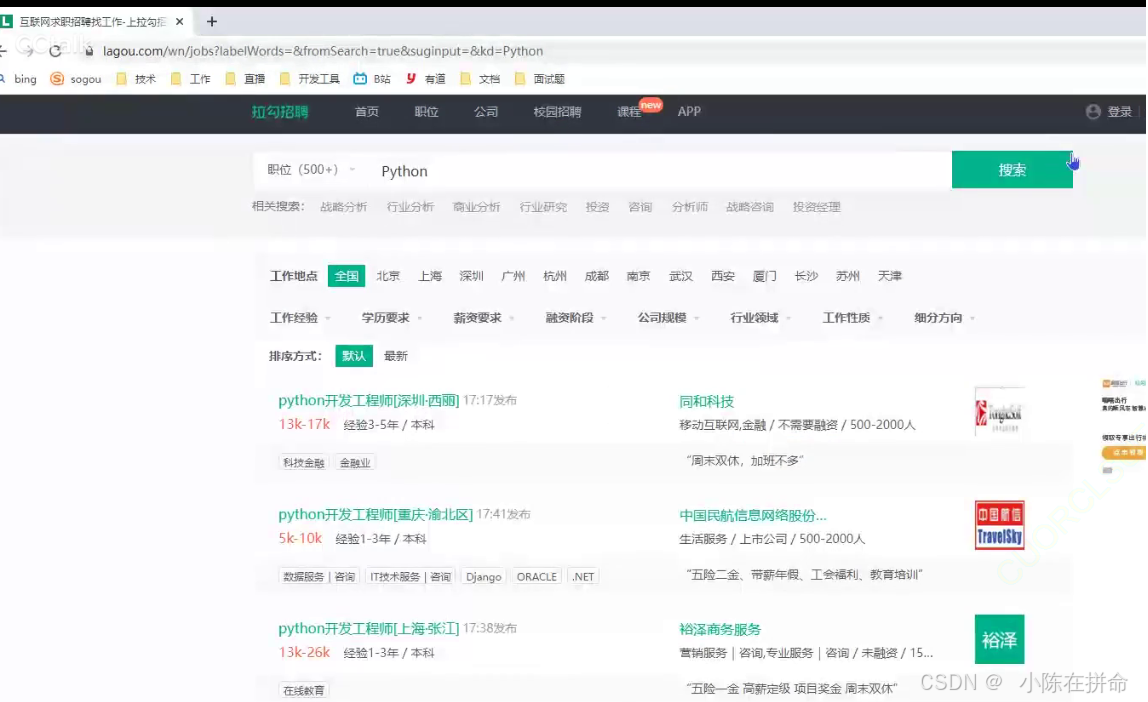Filter location by 广州
Image resolution: width=1148 pixels, height=702 pixels.
[513, 276]
